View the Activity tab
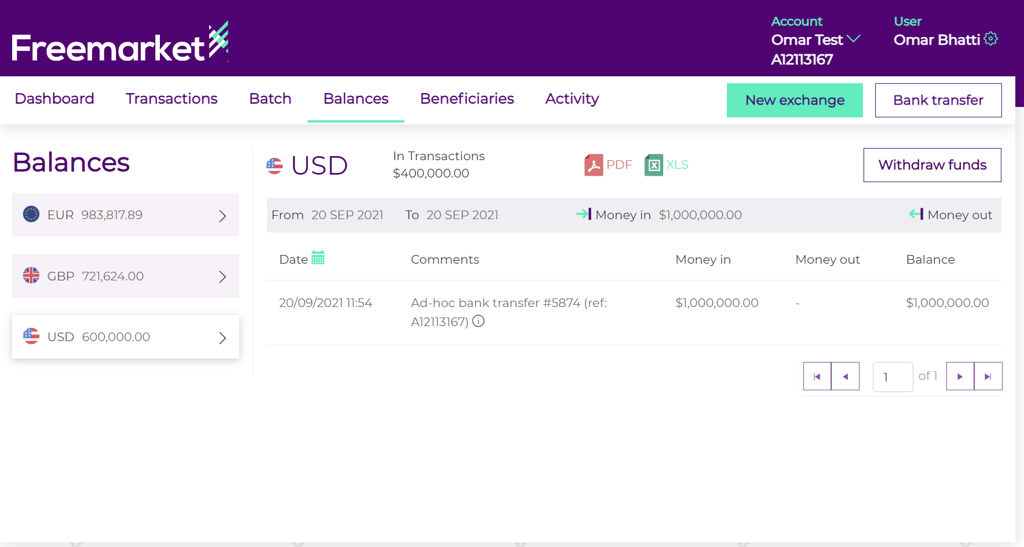 click(572, 99)
